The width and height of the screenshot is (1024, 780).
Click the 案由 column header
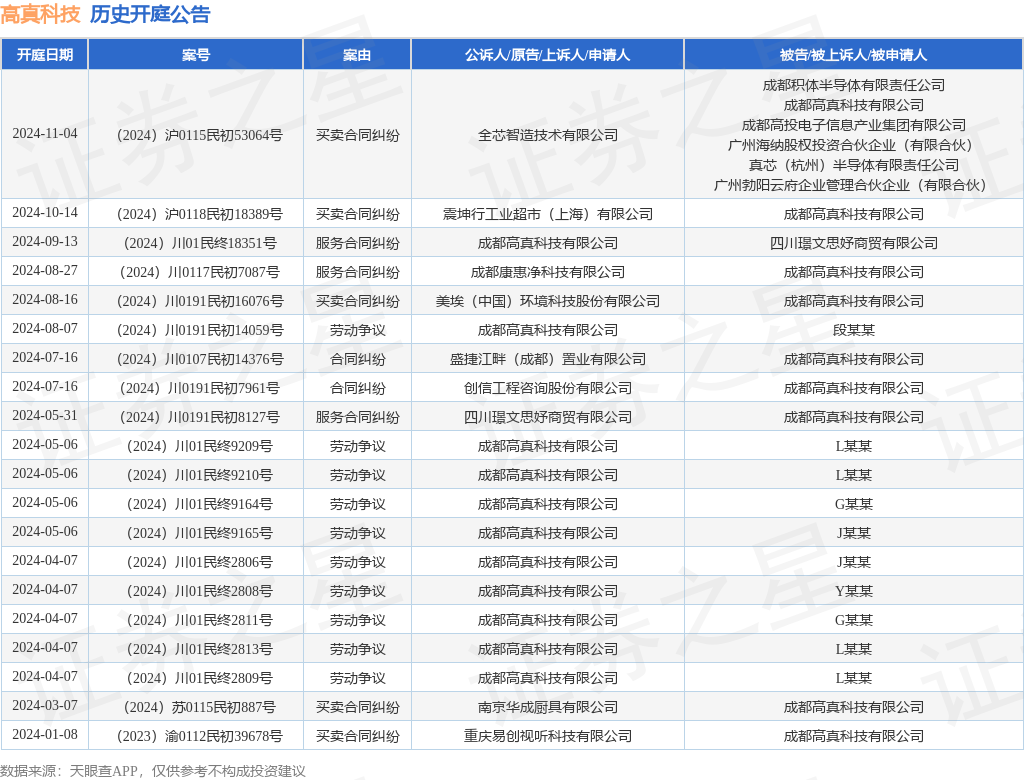pos(357,55)
